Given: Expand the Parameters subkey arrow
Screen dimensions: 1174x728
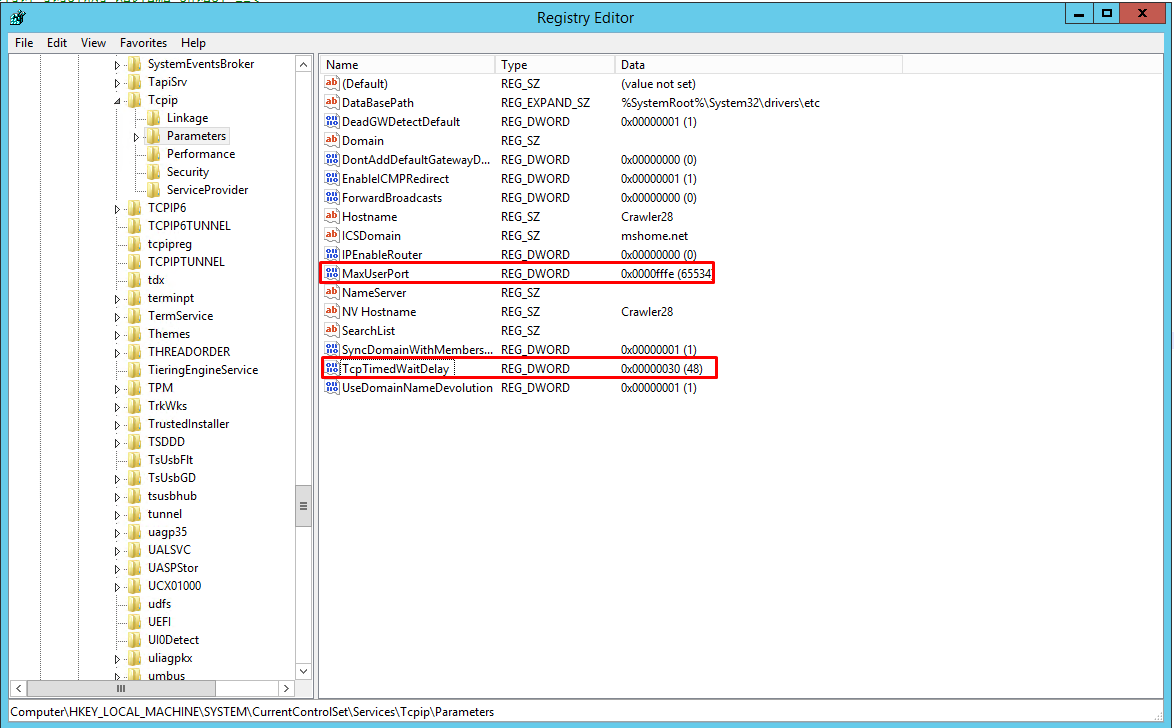Looking at the screenshot, I should click(x=136, y=137).
